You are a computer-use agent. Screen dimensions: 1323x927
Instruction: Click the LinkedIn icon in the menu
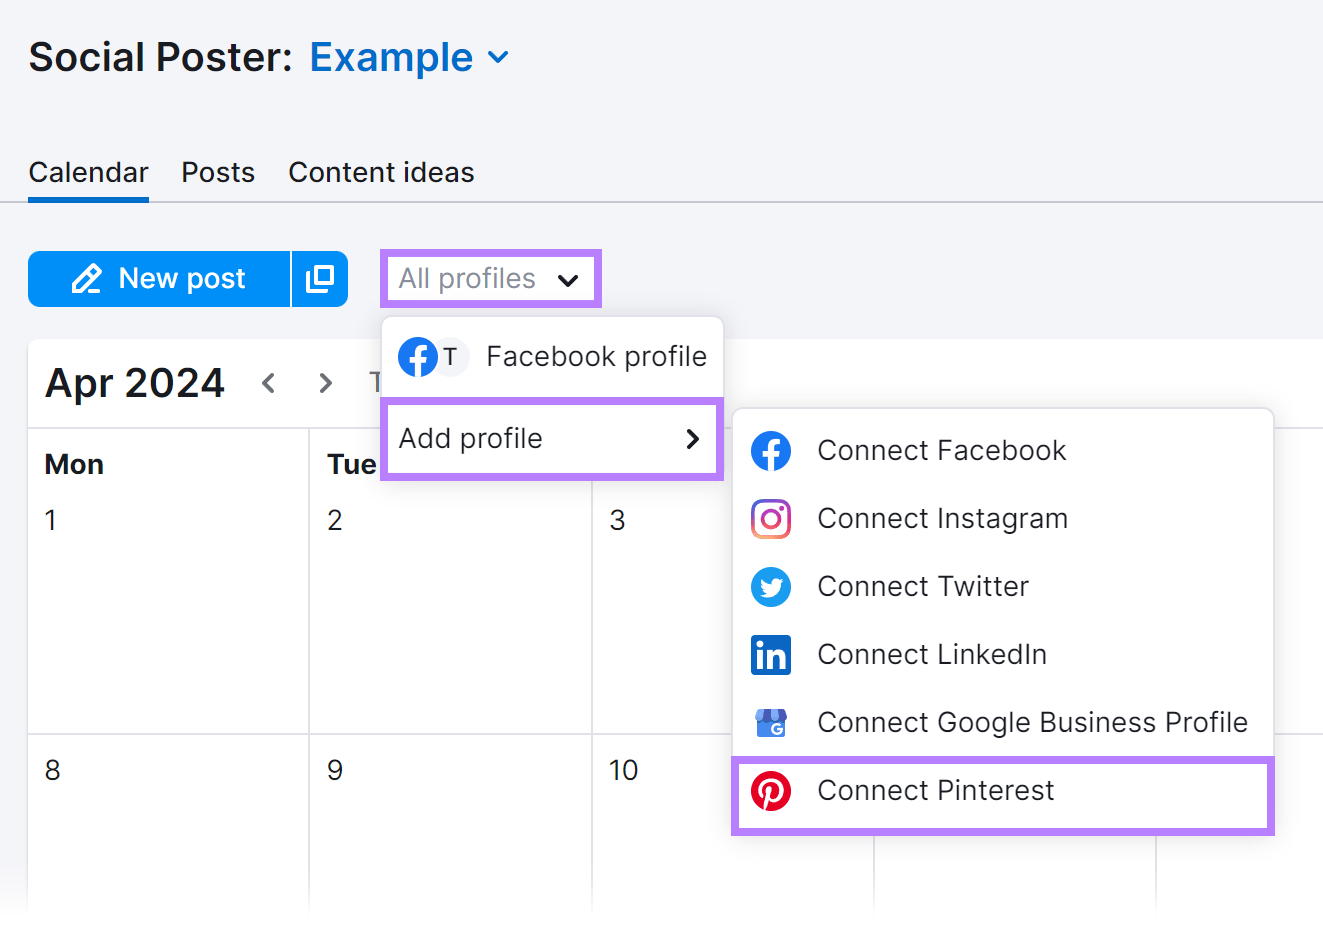771,655
